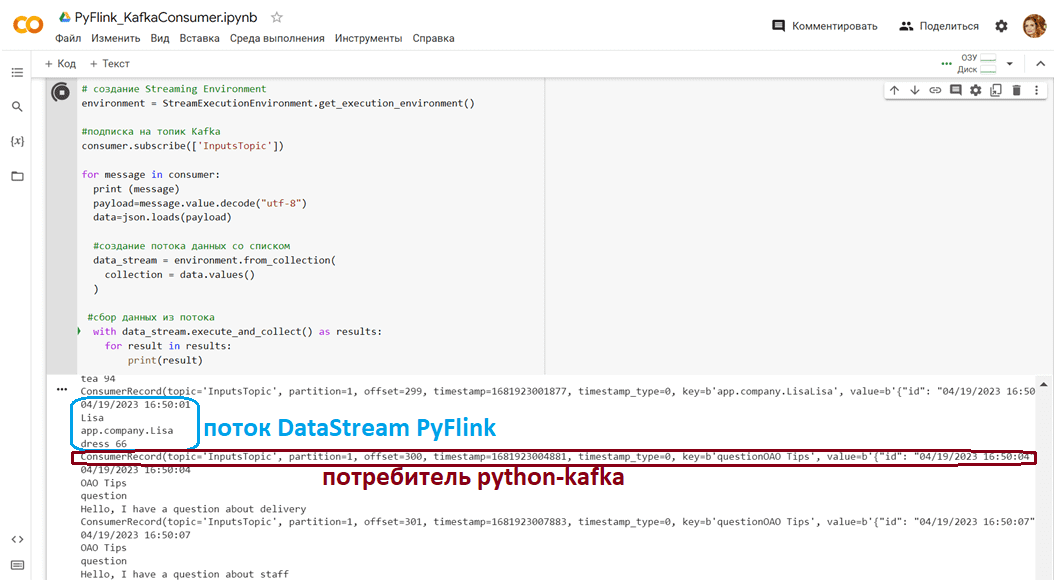This screenshot has height=582, width=1056.
Task: Copy link to cell icon
Action: point(935,90)
